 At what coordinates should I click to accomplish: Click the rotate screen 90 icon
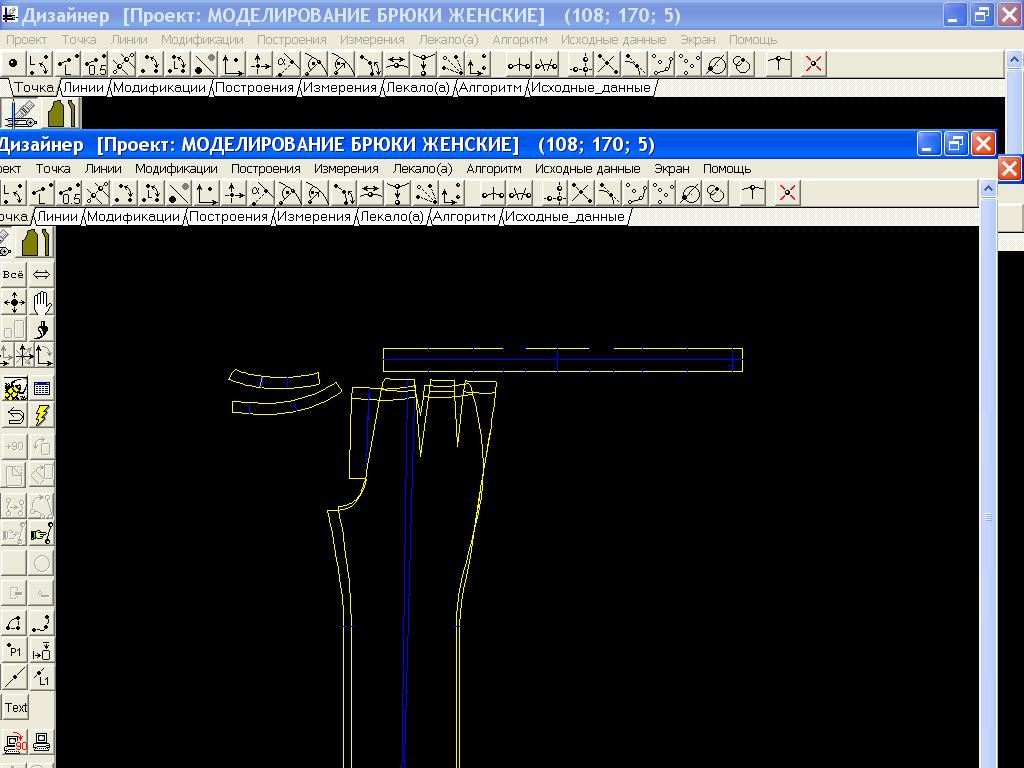(x=13, y=743)
